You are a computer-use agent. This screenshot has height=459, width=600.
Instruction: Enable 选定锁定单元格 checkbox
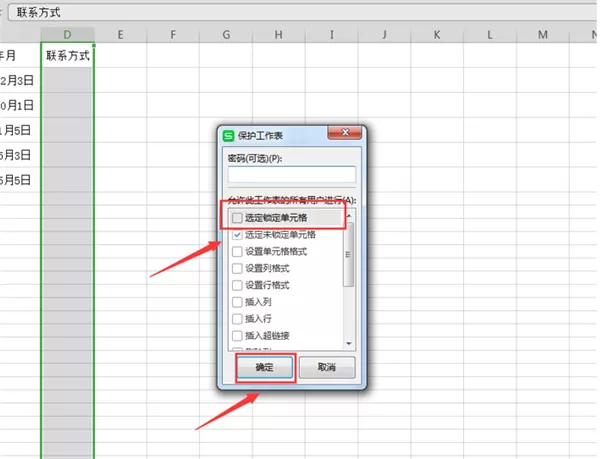[237, 218]
